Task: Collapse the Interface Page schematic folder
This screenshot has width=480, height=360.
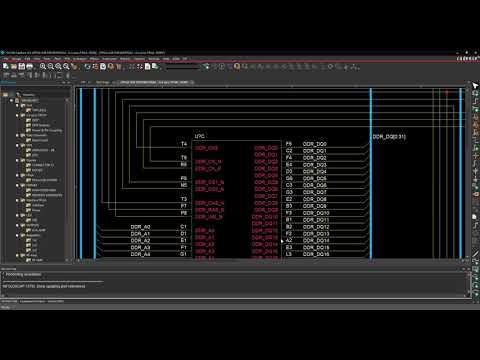Action: click(x=17, y=200)
